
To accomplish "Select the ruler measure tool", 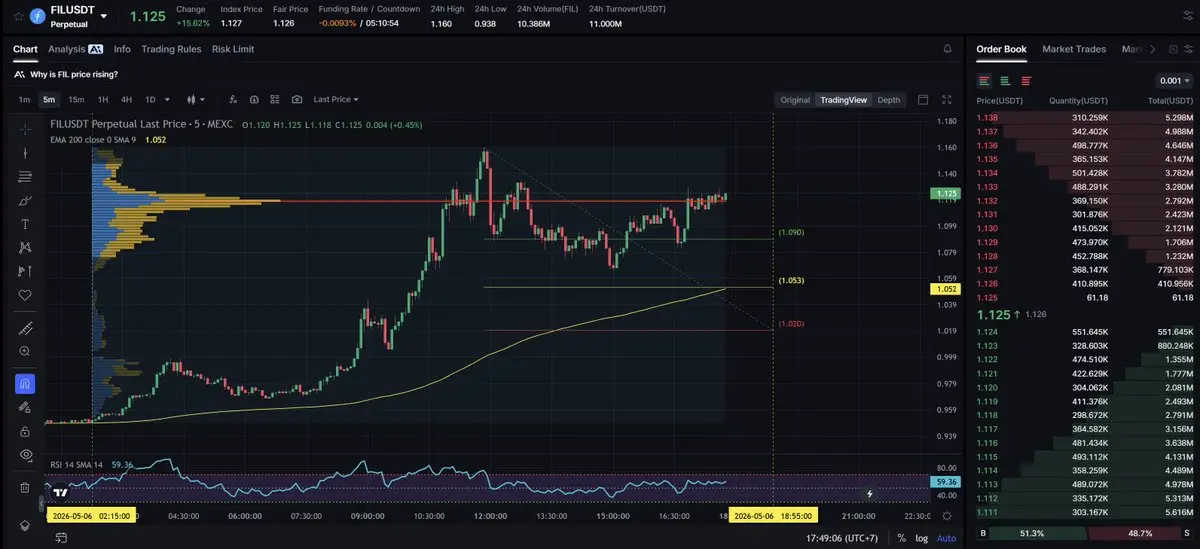I will [25, 328].
